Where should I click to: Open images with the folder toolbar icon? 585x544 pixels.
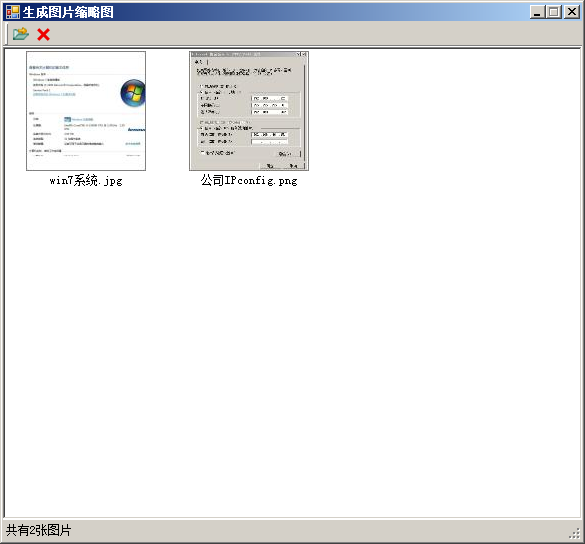(x=21, y=34)
